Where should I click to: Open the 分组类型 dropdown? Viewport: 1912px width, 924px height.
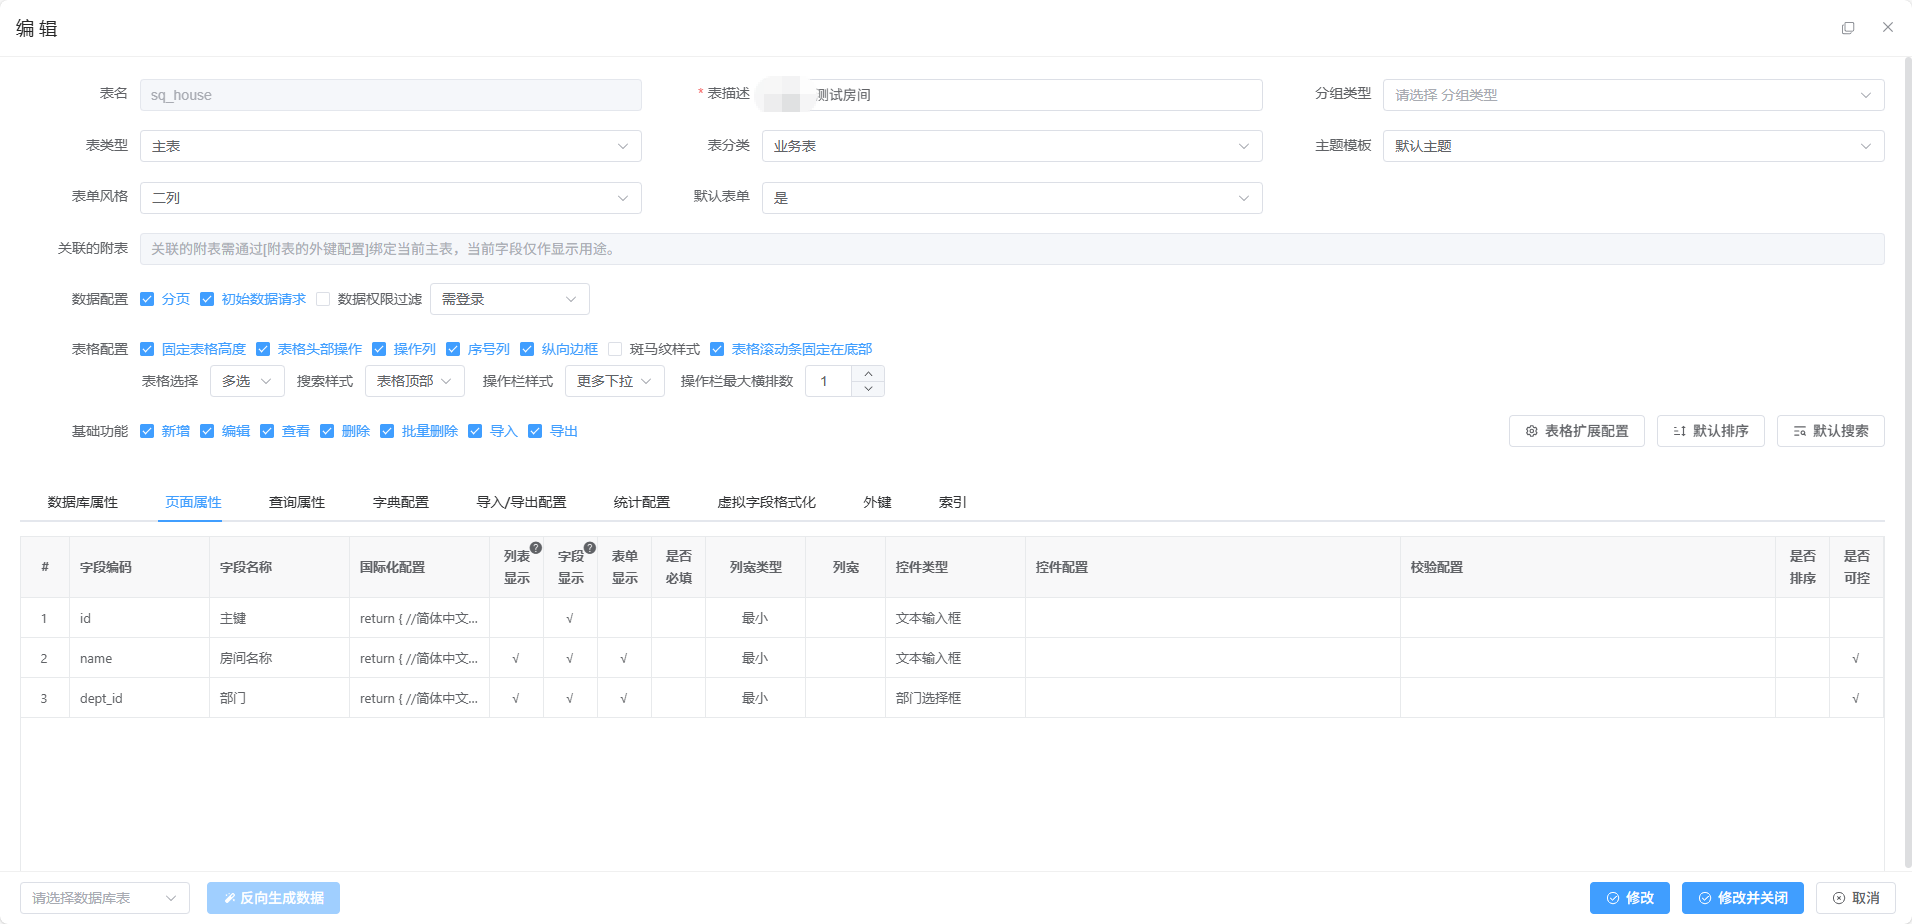tap(1634, 95)
